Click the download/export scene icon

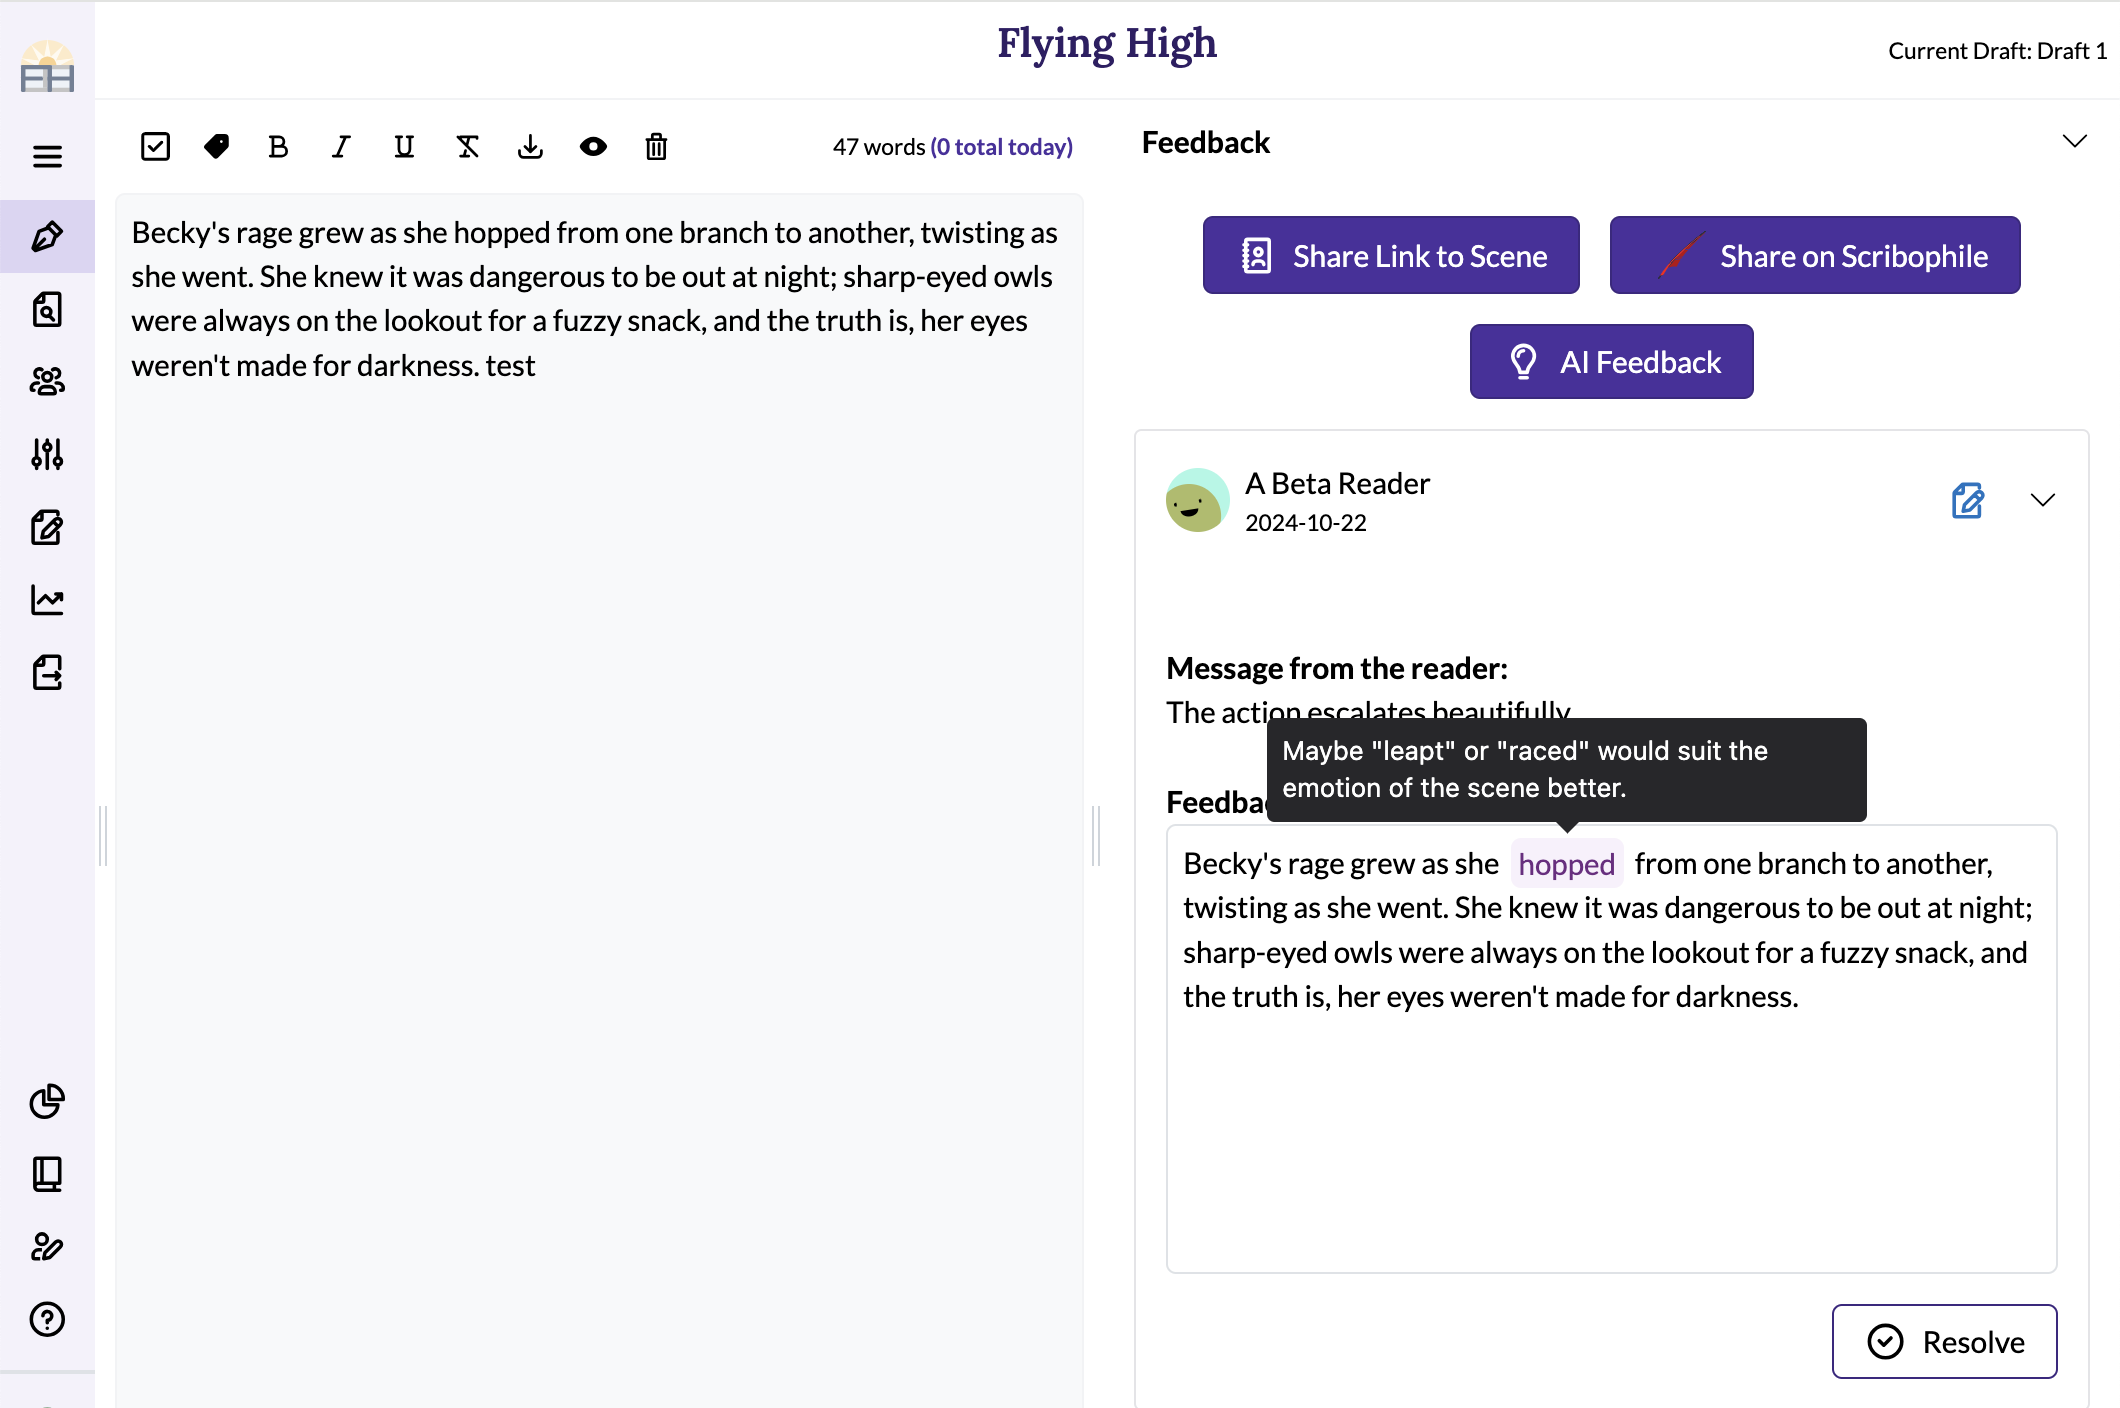coord(531,146)
